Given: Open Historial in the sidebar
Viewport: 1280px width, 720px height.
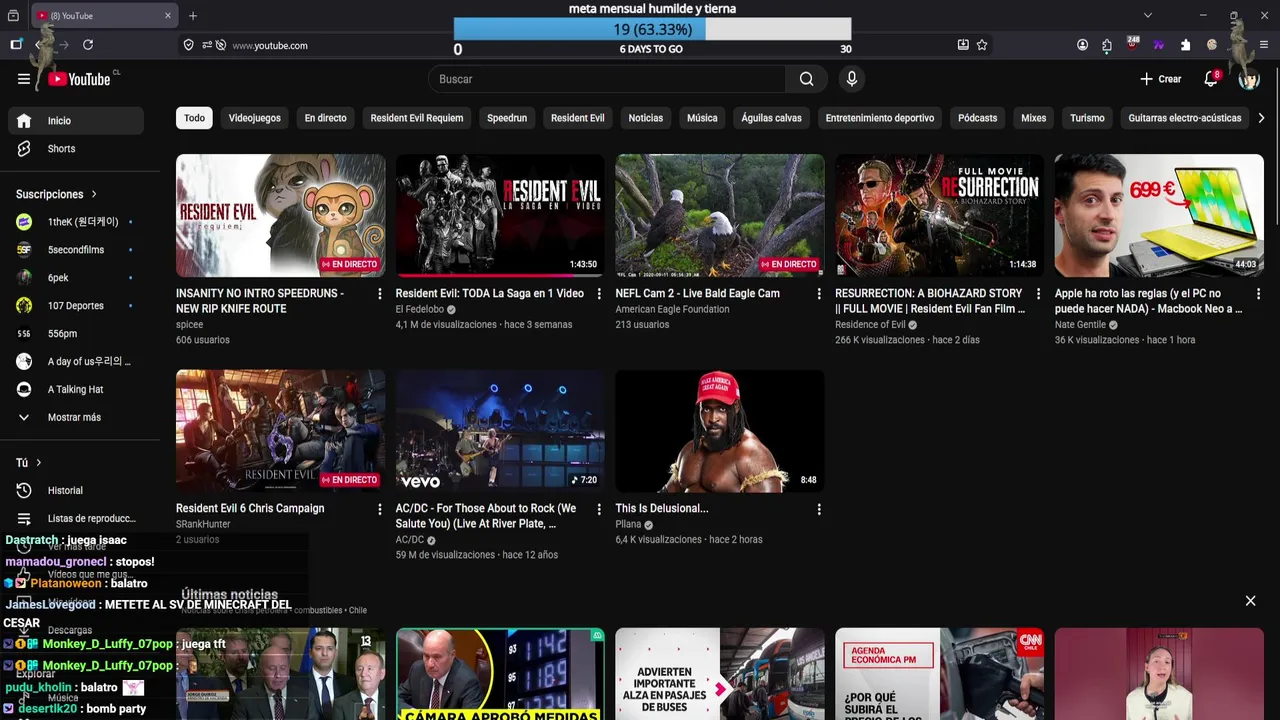Looking at the screenshot, I should (76, 491).
